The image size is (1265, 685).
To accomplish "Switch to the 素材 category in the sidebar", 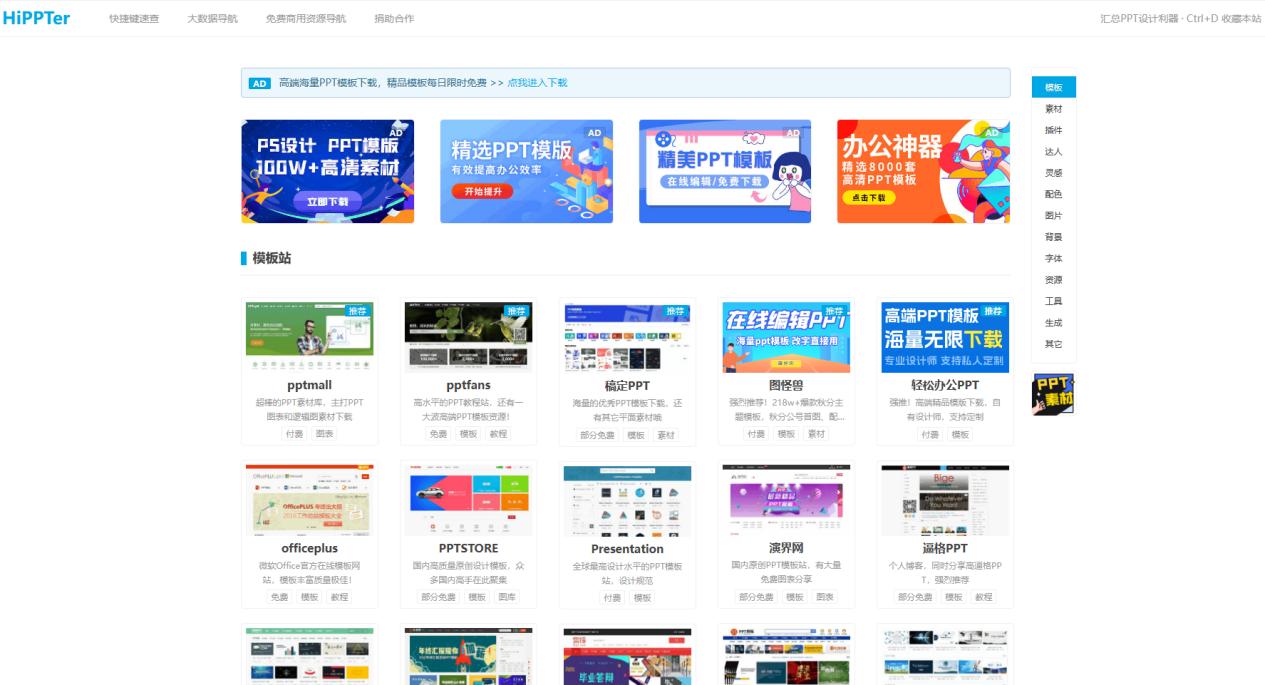I will (x=1051, y=108).
